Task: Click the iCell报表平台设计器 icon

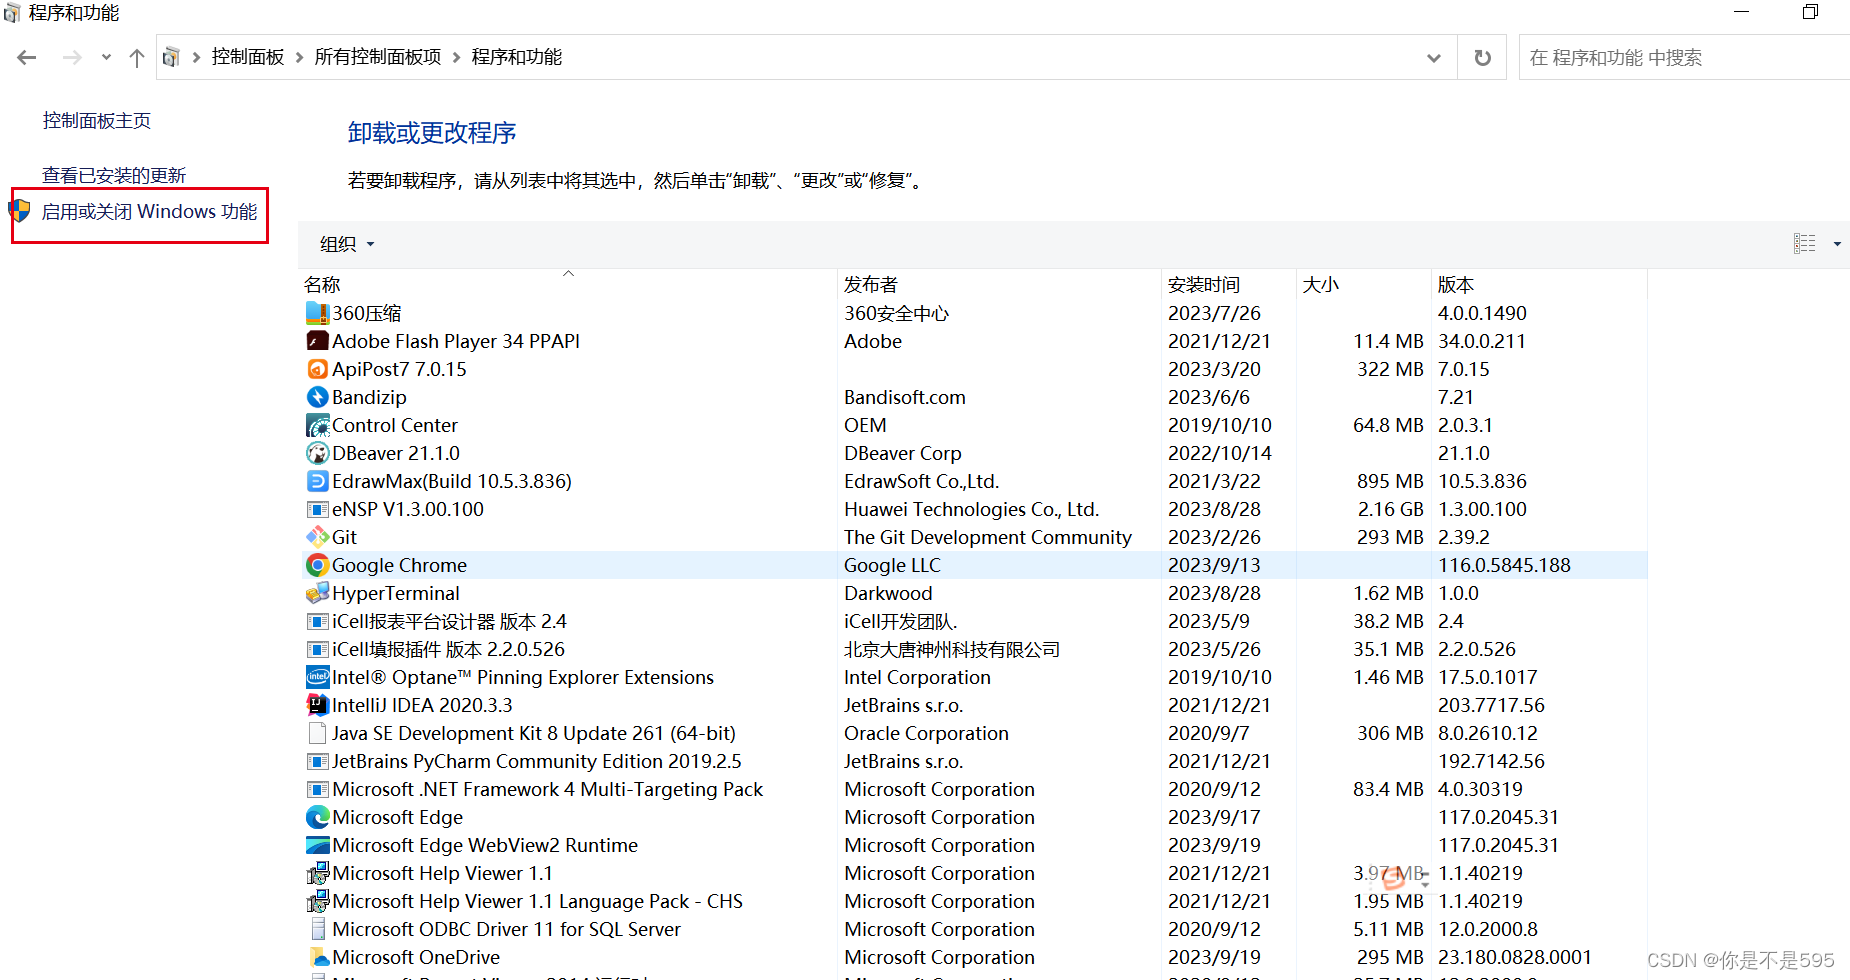Action: (317, 621)
